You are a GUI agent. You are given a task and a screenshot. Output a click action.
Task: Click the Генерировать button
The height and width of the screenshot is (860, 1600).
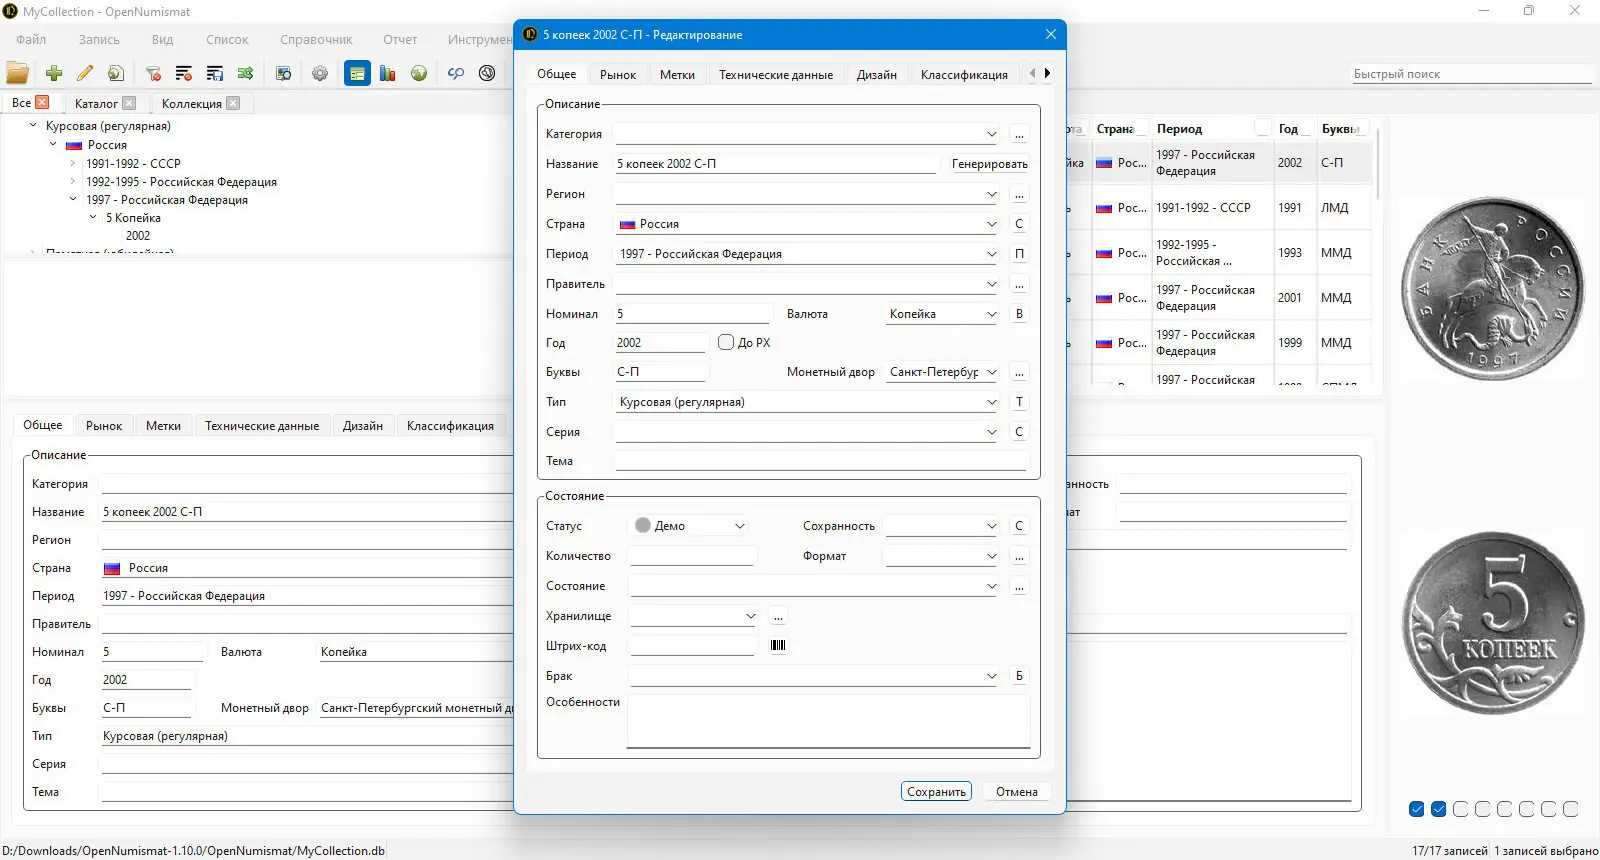tap(989, 164)
